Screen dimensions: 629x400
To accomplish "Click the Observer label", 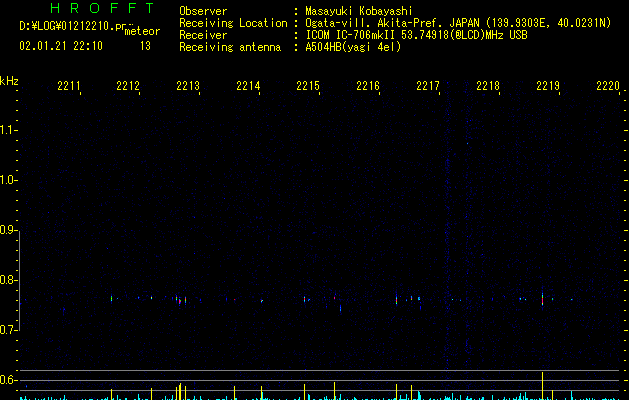I will point(203,11).
